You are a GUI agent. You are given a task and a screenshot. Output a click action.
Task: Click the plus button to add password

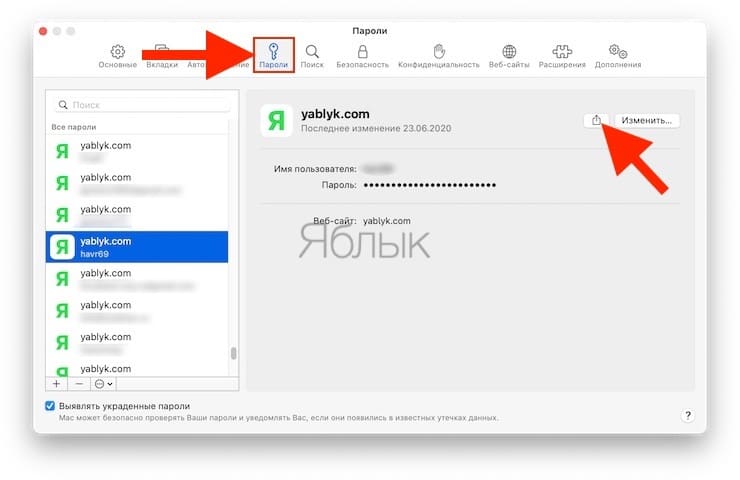coord(57,384)
